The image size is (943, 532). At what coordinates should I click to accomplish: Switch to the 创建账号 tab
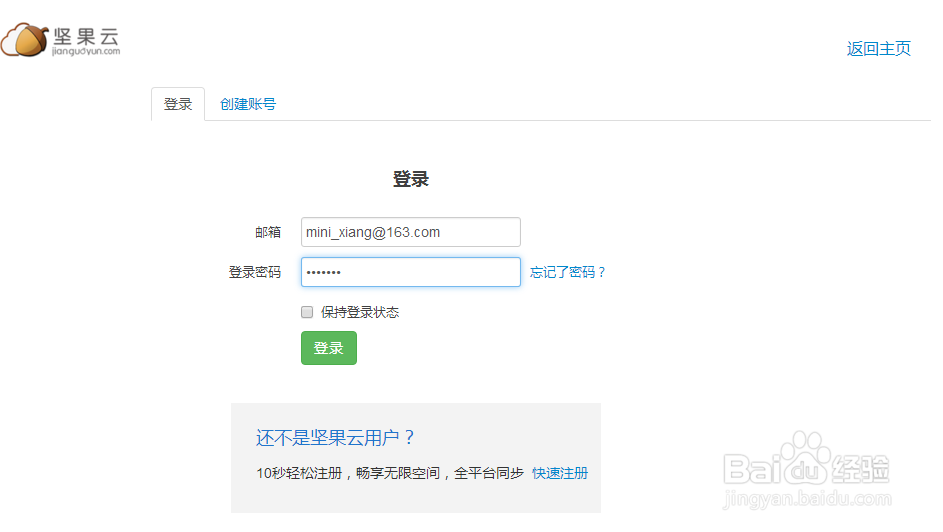[248, 104]
